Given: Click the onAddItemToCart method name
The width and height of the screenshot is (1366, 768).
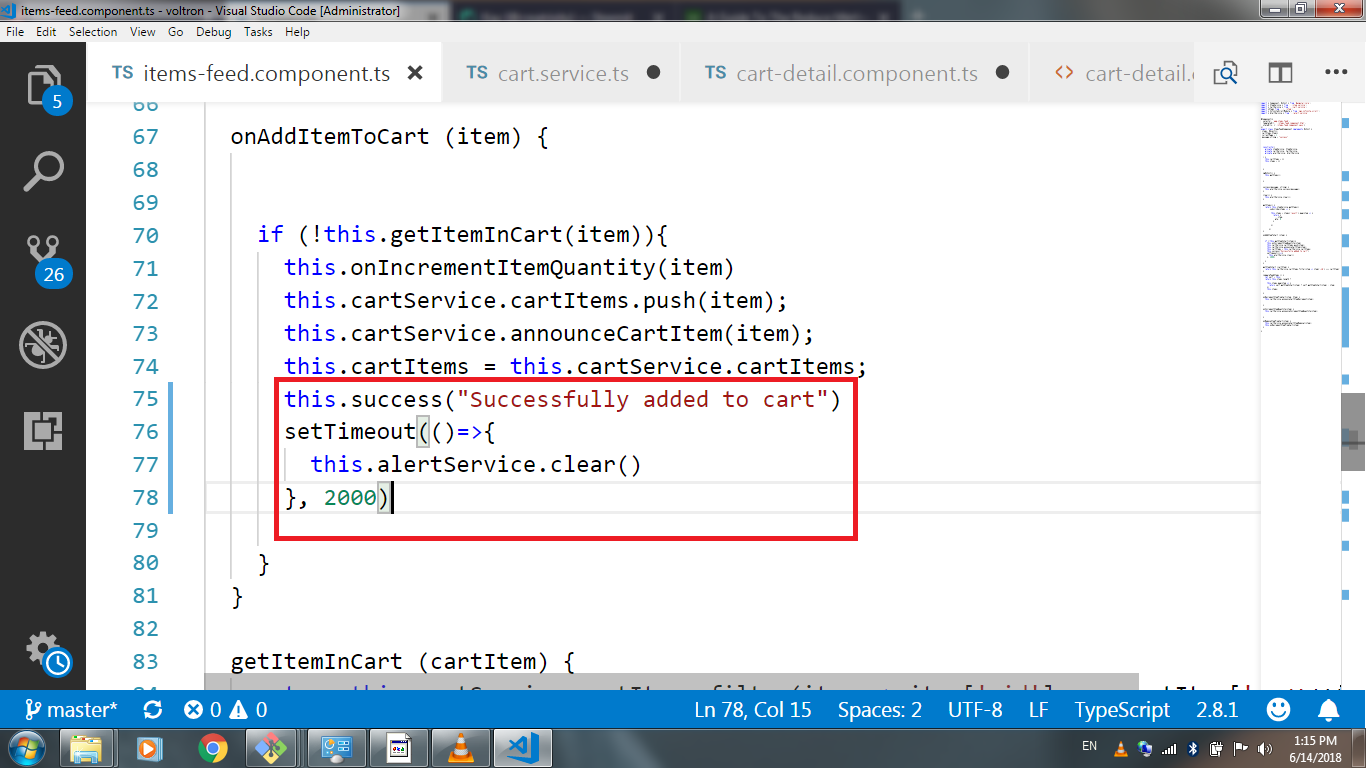Looking at the screenshot, I should tap(330, 137).
